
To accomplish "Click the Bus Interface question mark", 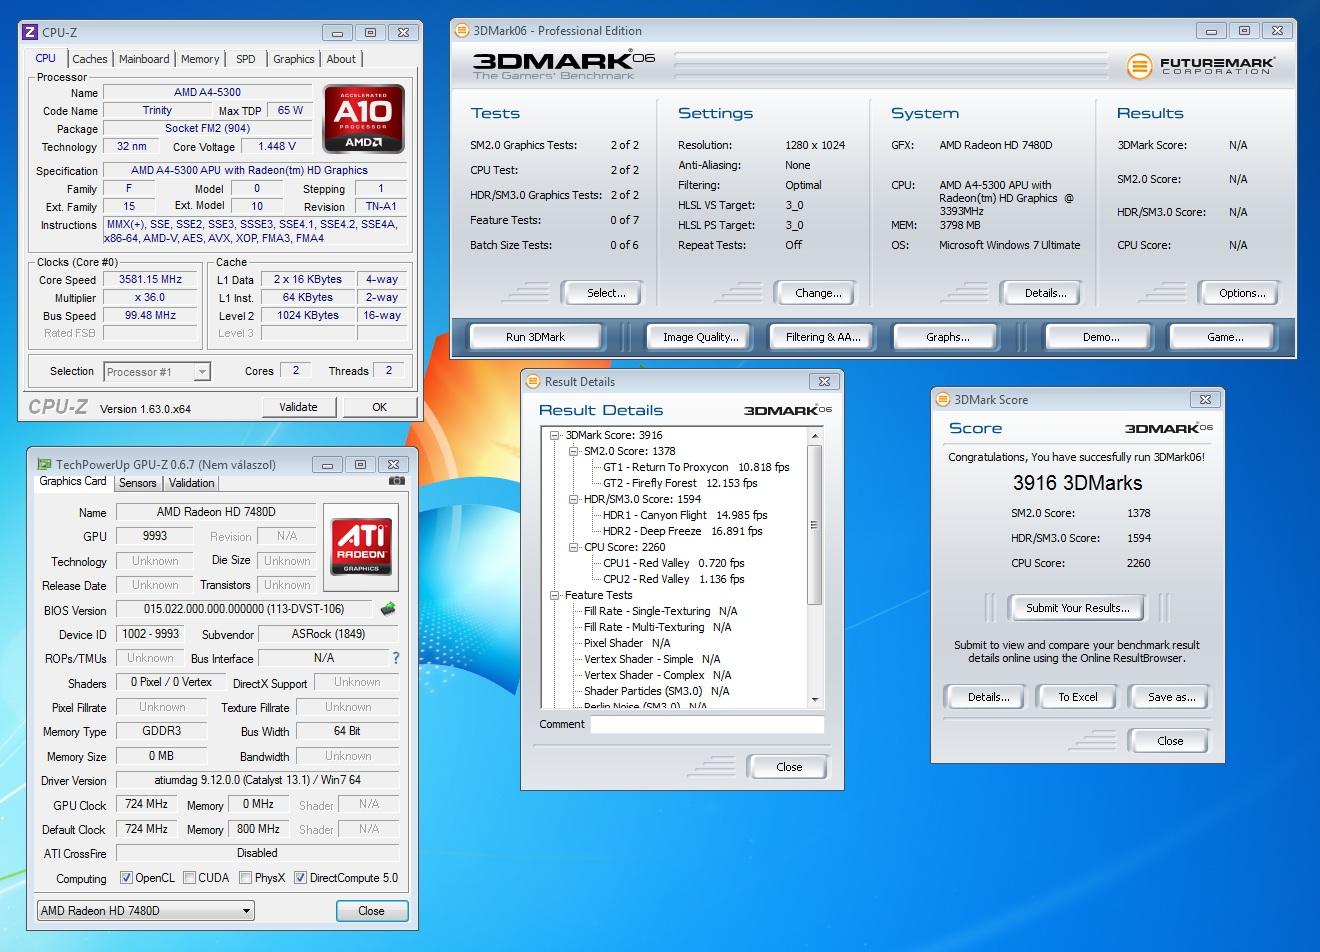I will pyautogui.click(x=396, y=658).
